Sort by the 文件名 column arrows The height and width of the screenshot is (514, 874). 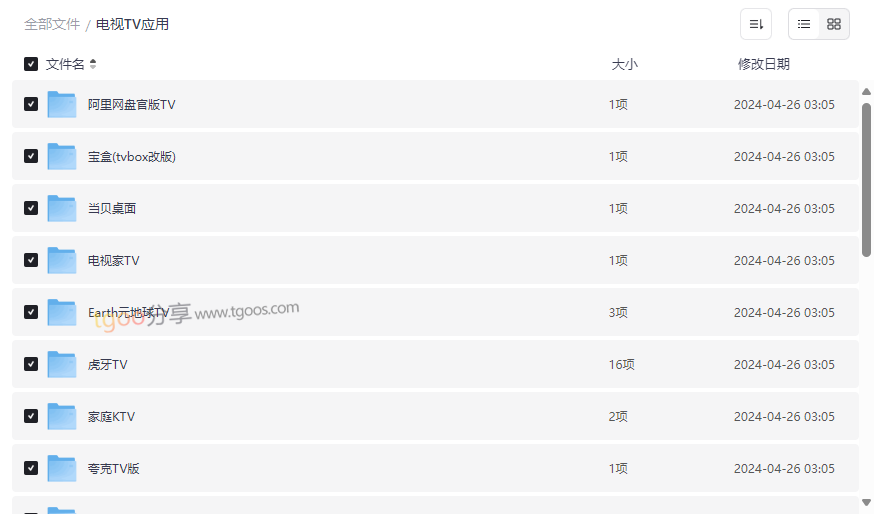(93, 64)
